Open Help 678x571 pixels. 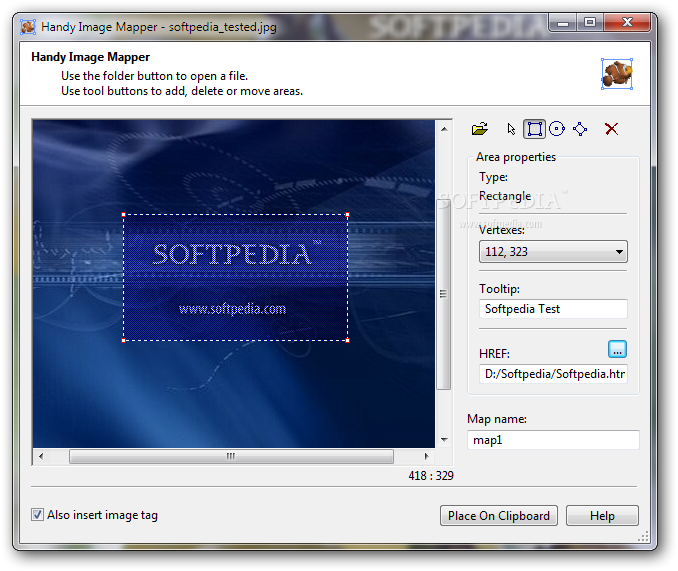click(602, 516)
